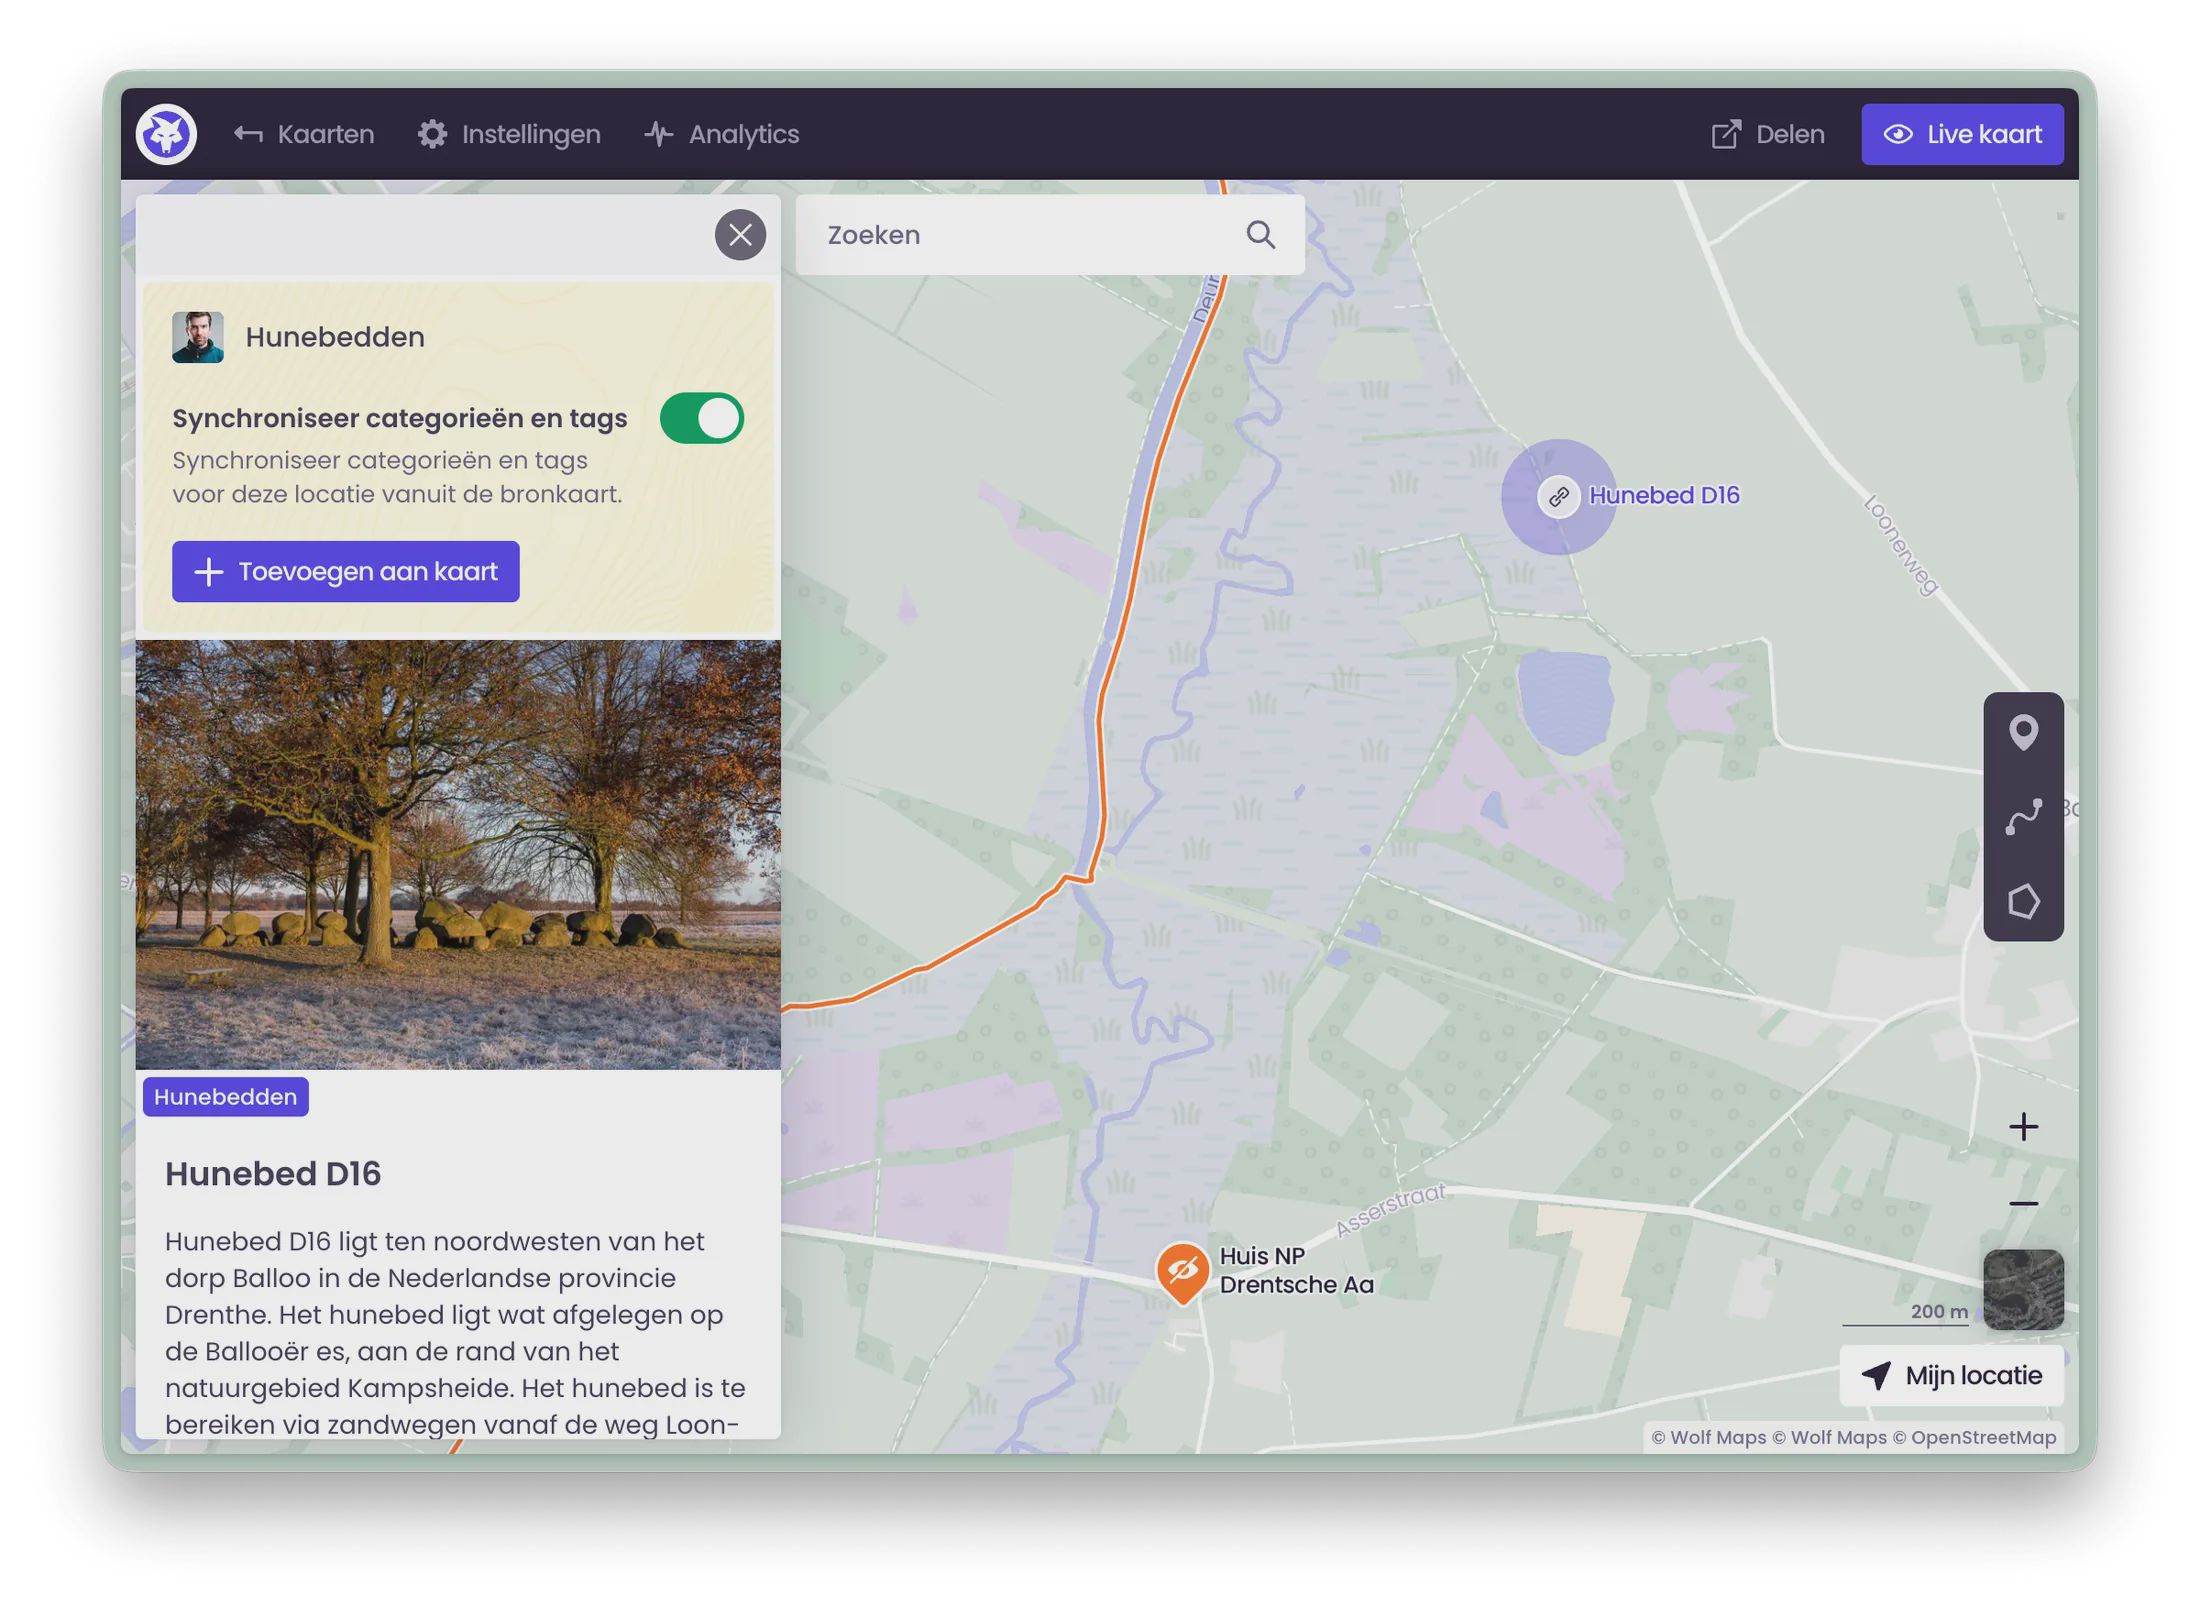Zoom out on the map

[x=2024, y=1203]
